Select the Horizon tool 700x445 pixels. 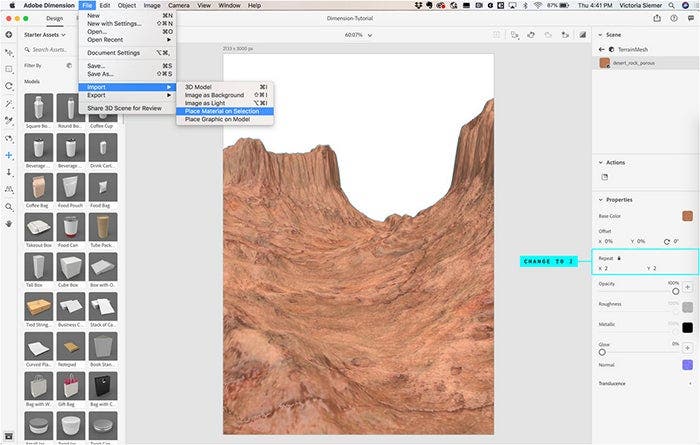point(9,189)
